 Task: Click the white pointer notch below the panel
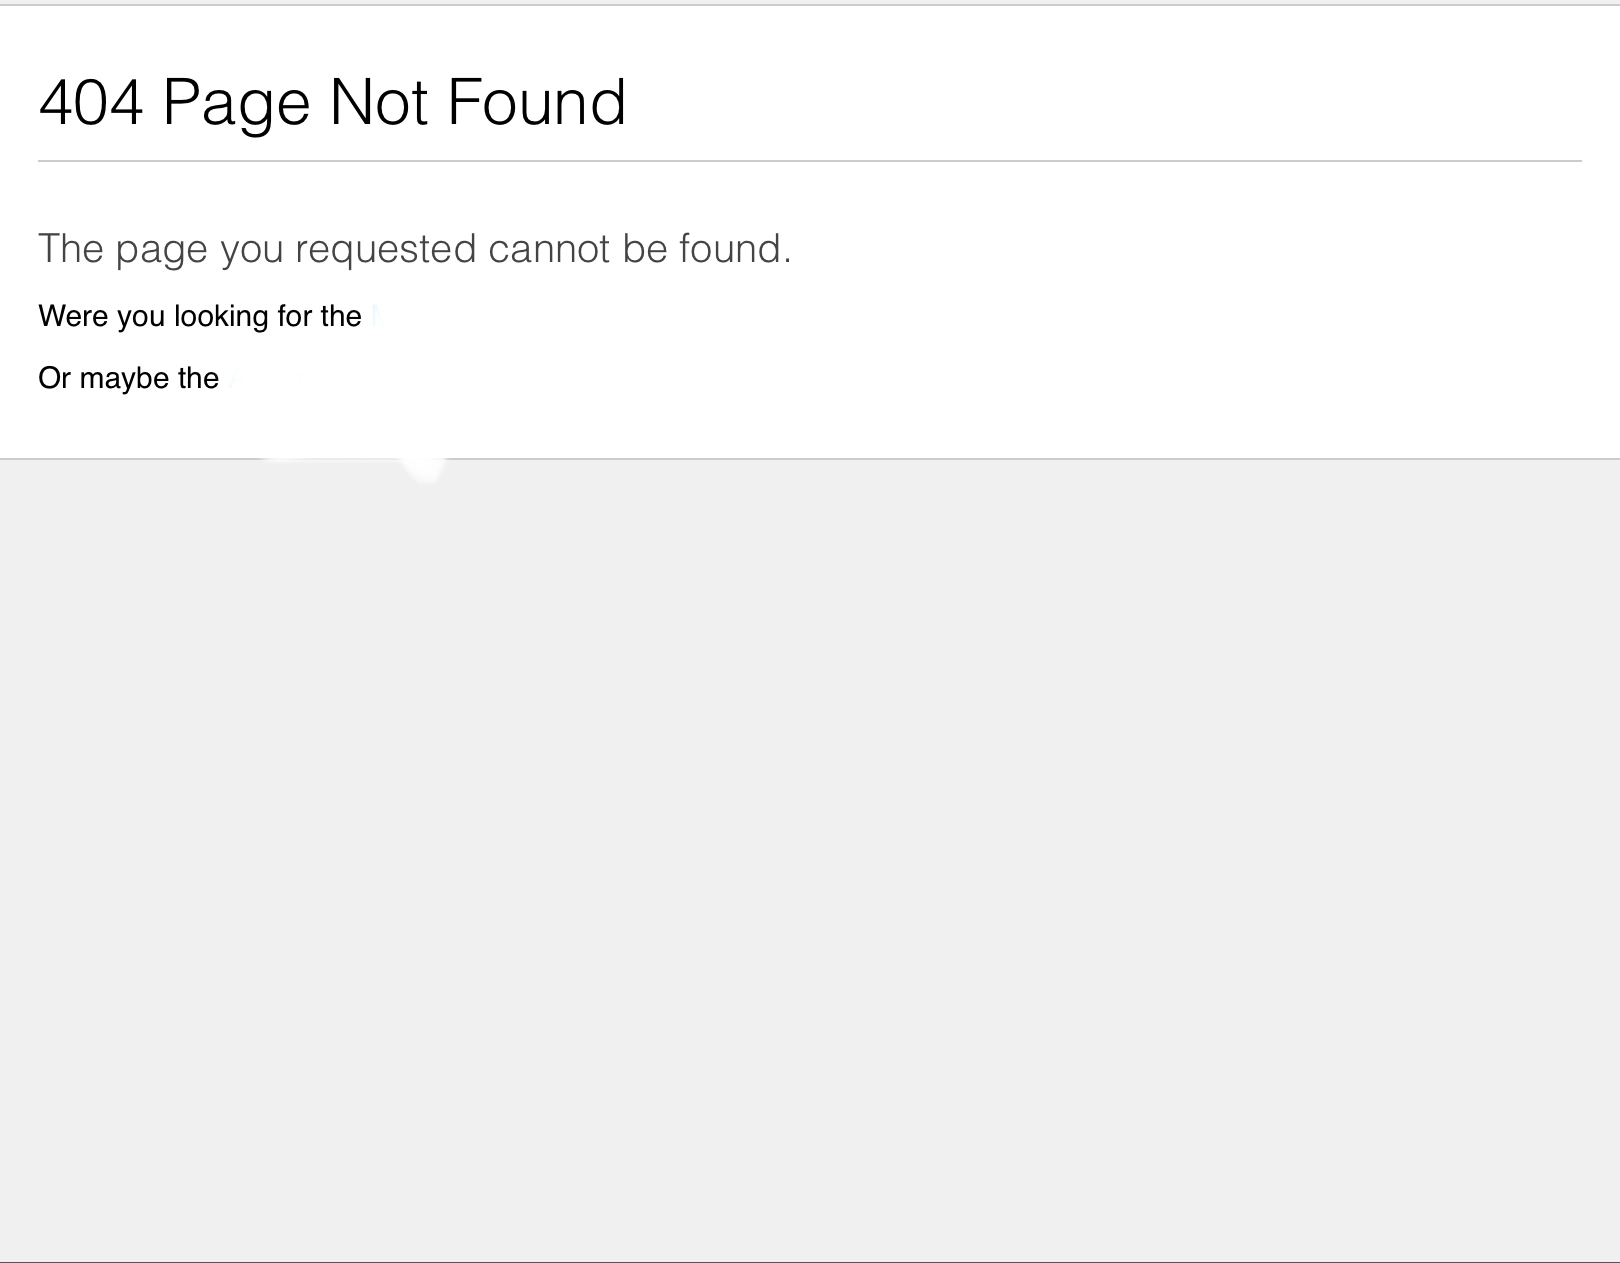[x=425, y=469]
